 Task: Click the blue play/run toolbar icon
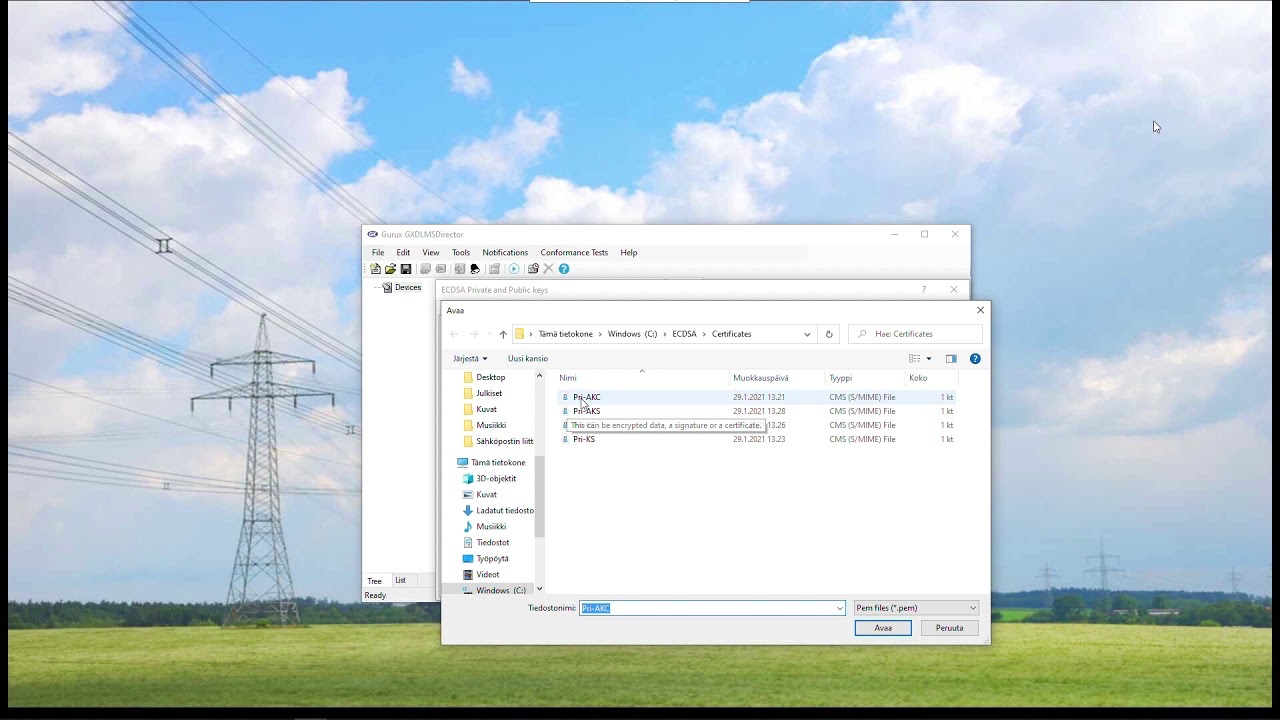514,269
